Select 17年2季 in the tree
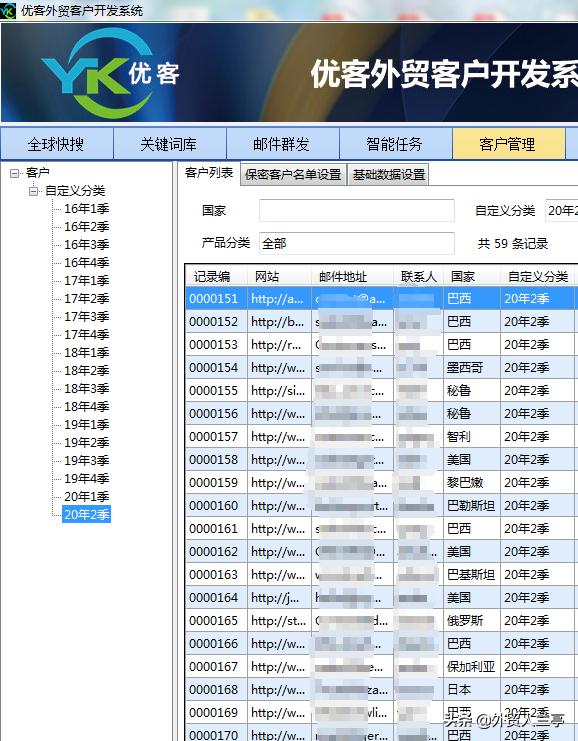Viewport: 578px width, 741px height. 86,299
